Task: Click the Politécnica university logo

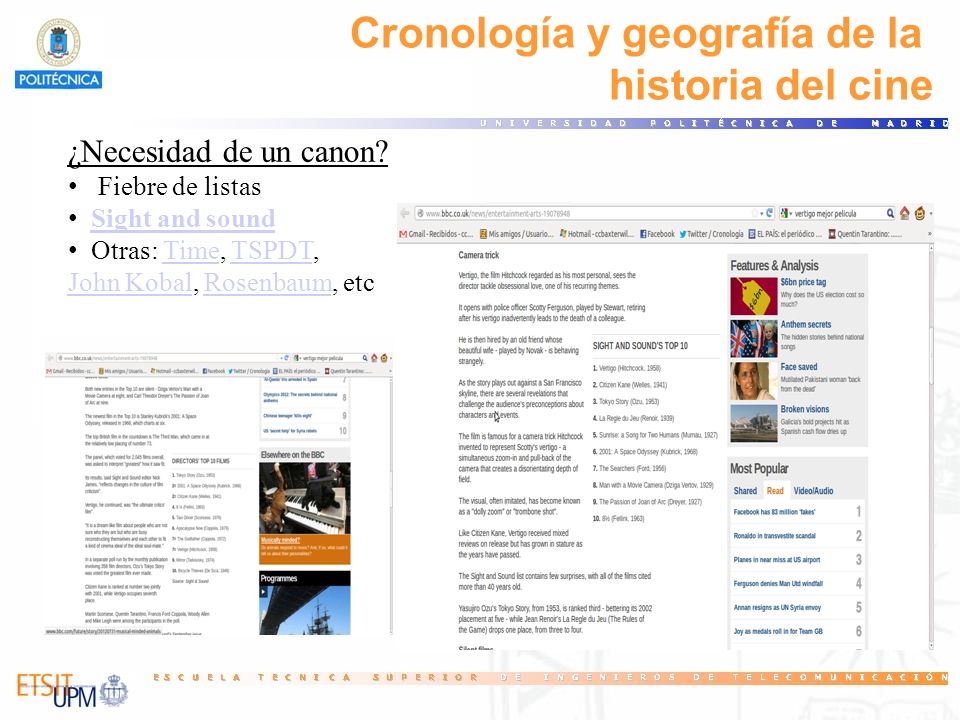Action: 58,53
